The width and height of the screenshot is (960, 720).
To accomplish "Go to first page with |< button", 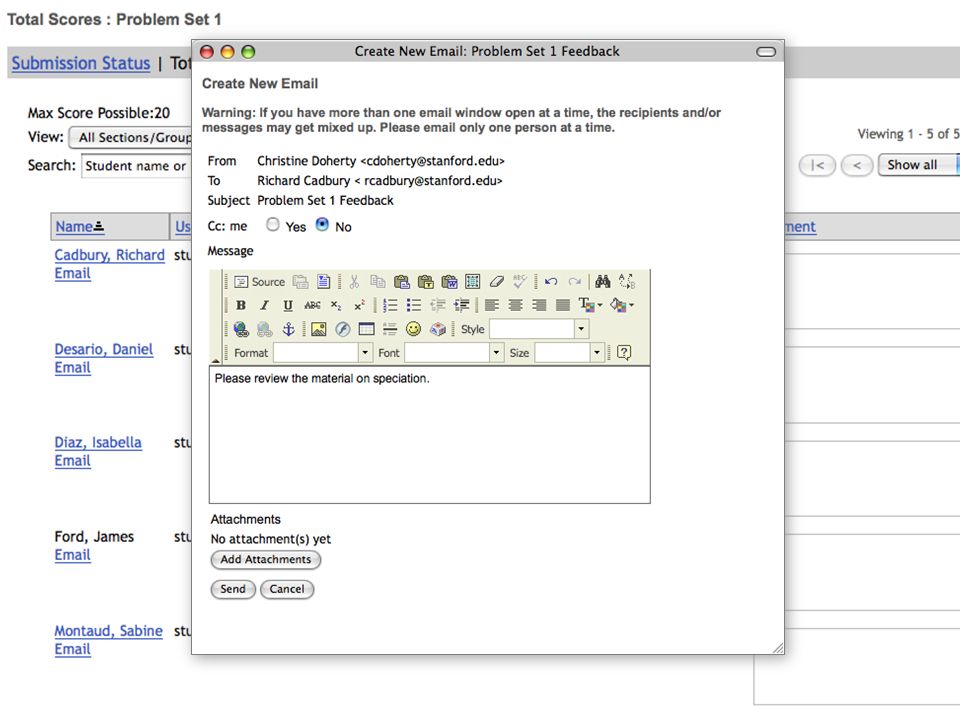I will coord(817,165).
